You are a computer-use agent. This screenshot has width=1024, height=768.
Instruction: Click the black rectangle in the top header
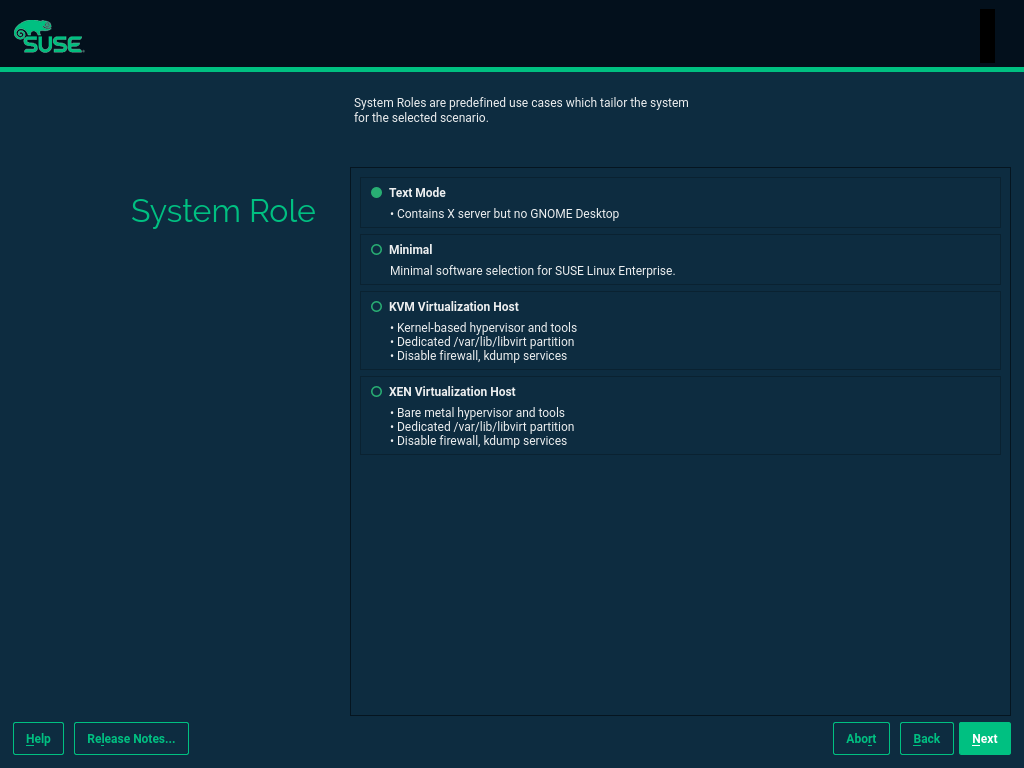[987, 36]
